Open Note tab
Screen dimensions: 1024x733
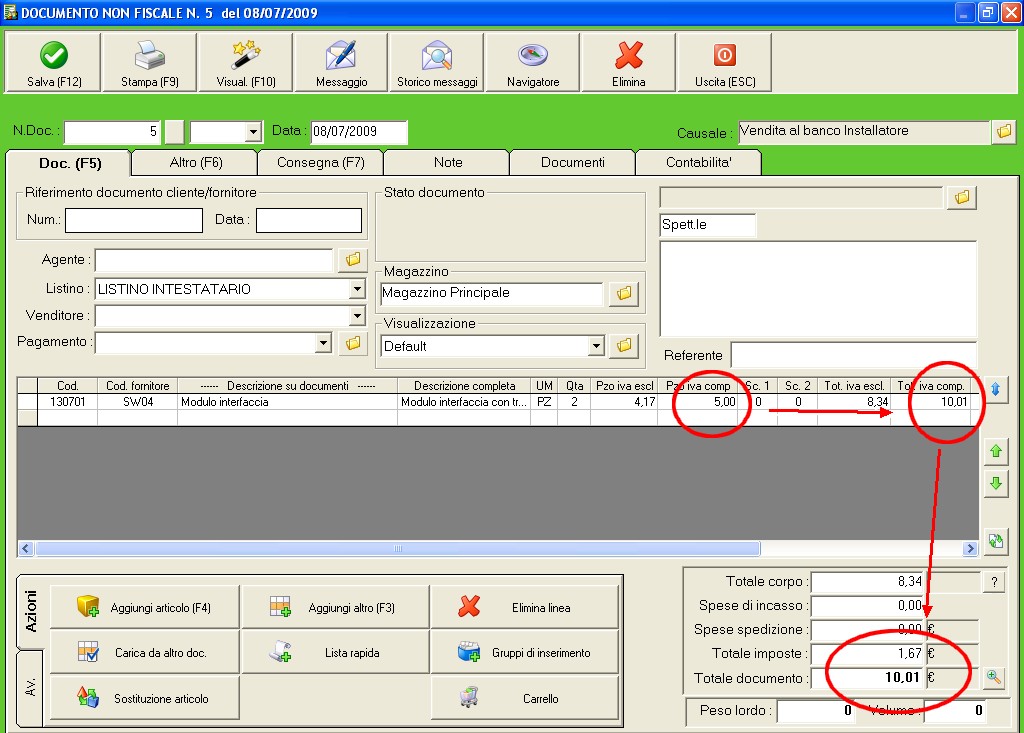point(447,163)
